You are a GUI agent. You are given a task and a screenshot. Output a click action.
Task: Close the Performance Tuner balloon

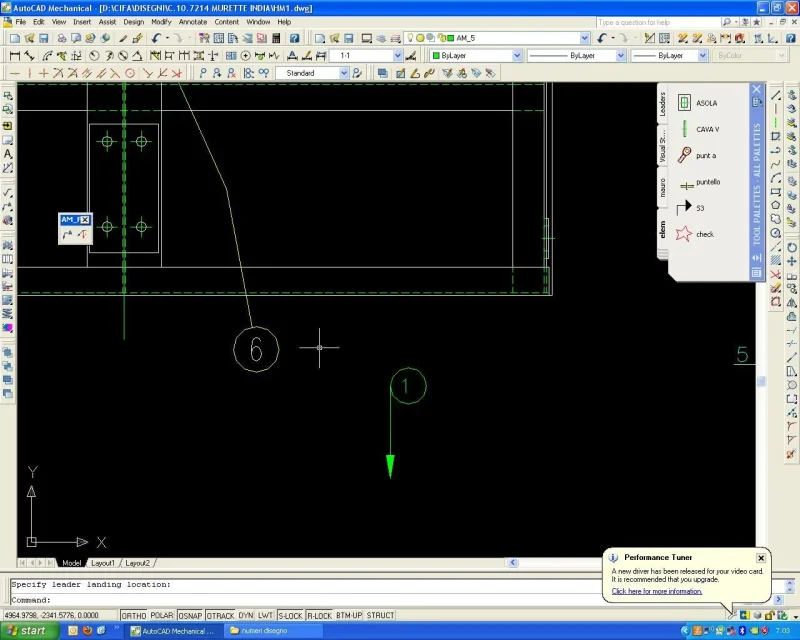[761, 558]
